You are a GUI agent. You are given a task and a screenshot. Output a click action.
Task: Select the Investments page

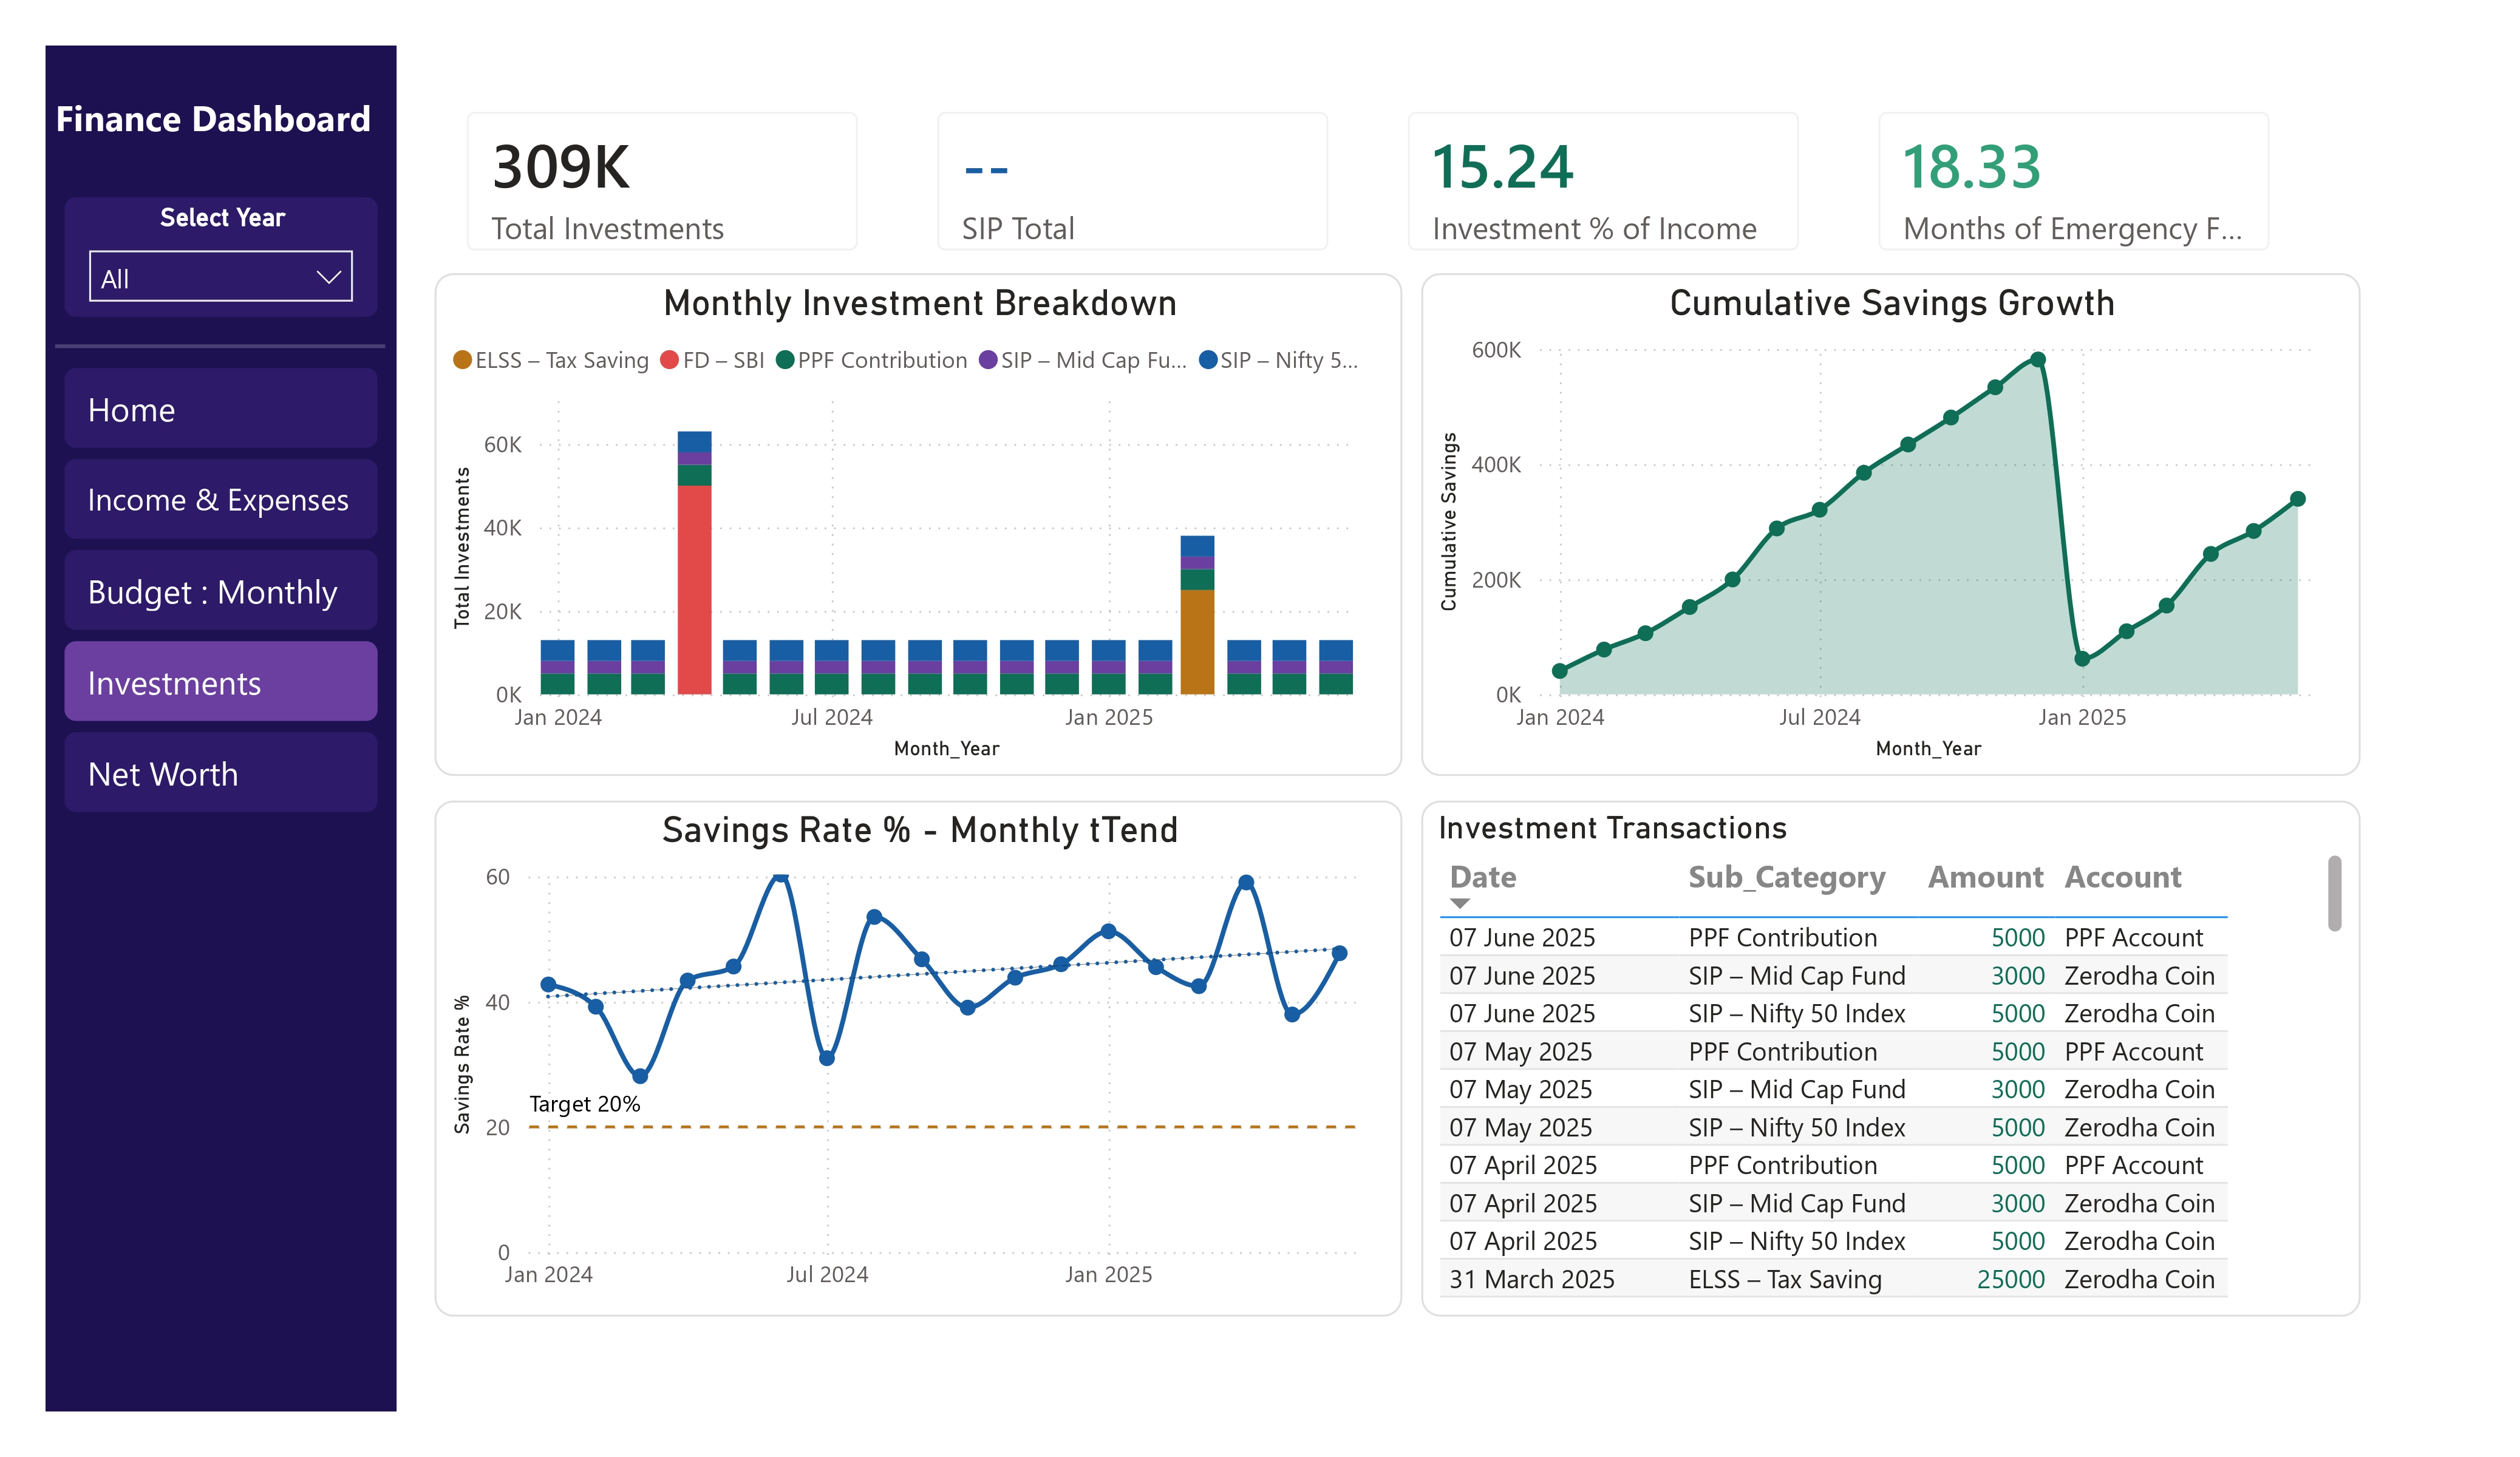[220, 682]
